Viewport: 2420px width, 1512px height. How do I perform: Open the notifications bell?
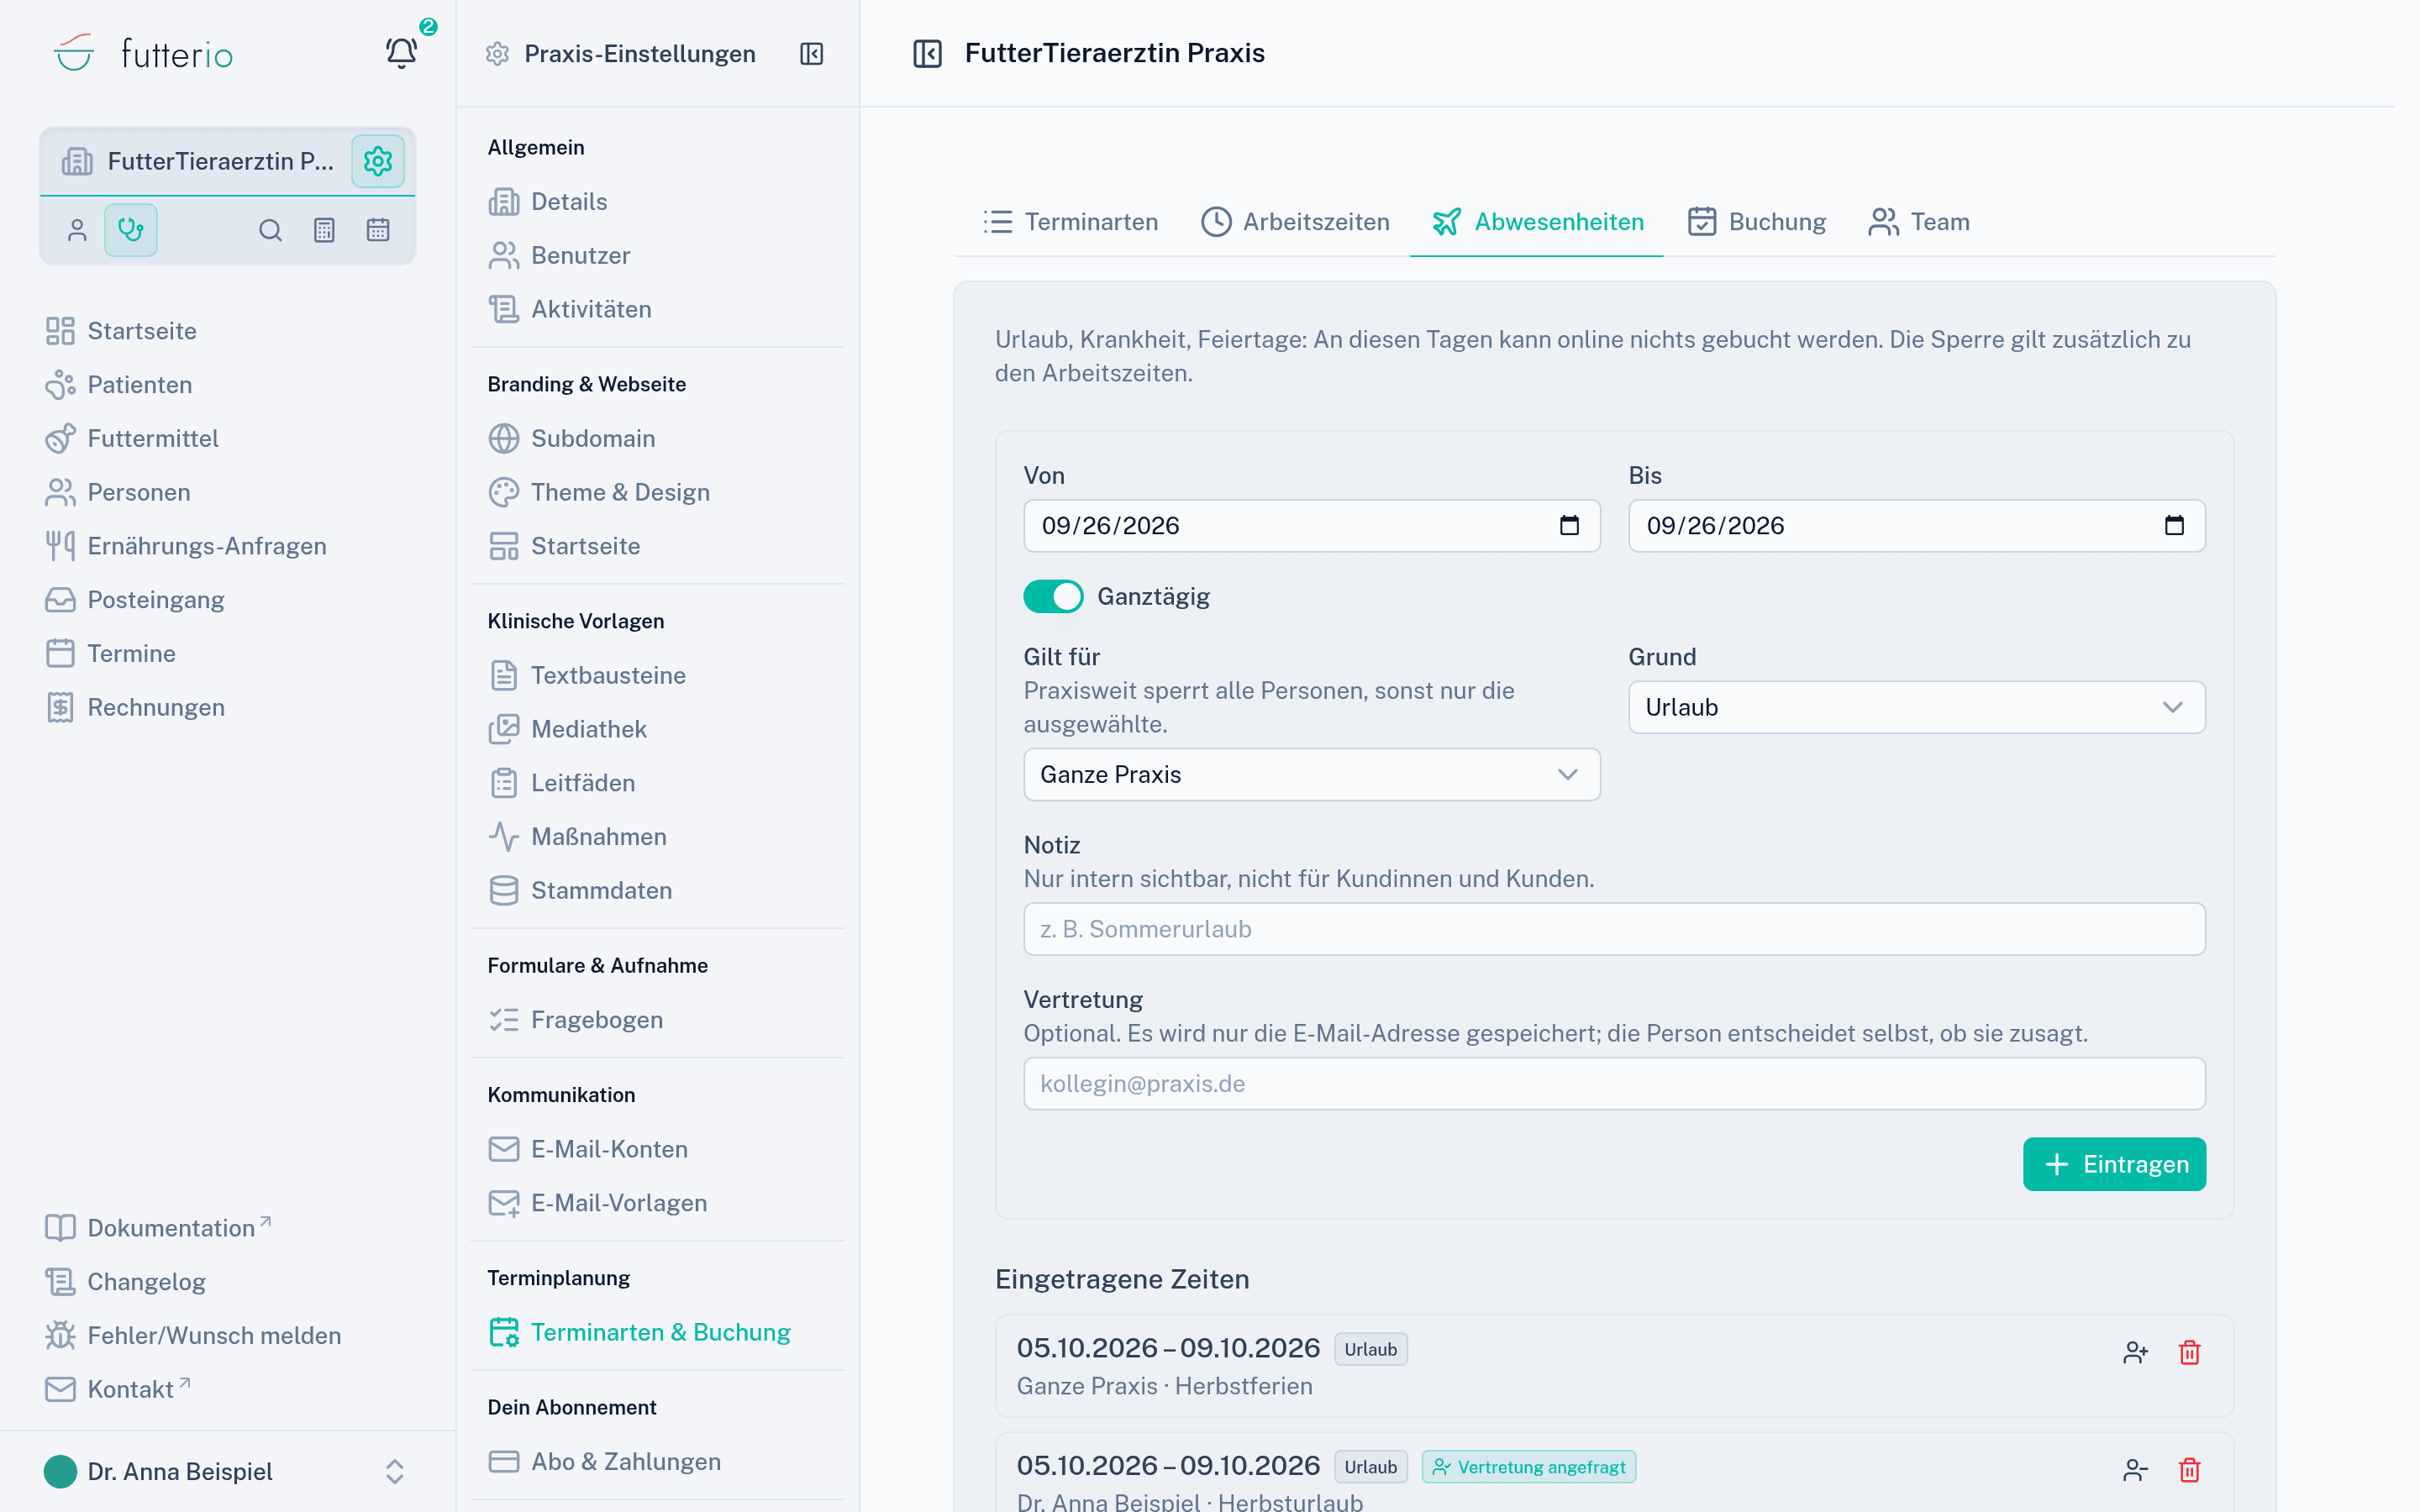[x=401, y=53]
